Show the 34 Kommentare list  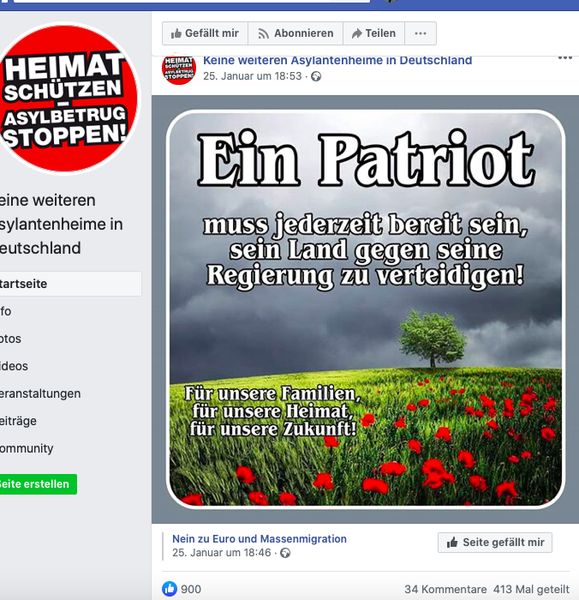446,589
